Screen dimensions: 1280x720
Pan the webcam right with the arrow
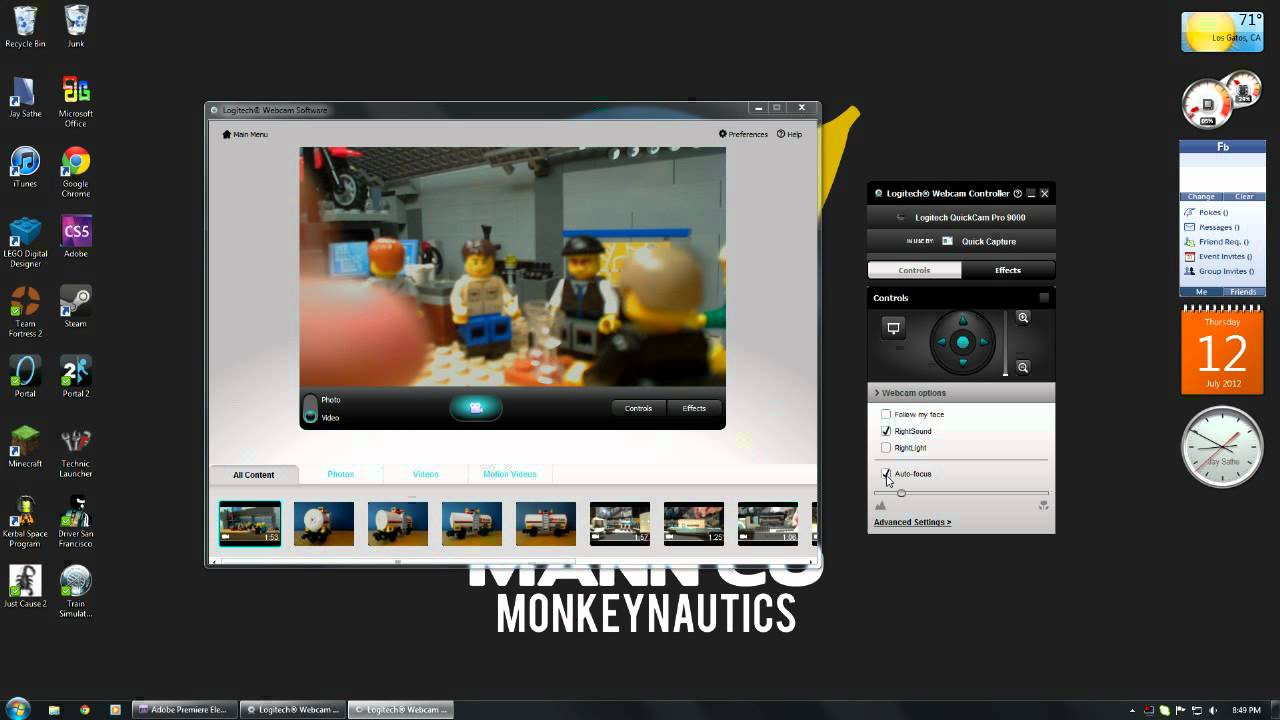click(984, 342)
